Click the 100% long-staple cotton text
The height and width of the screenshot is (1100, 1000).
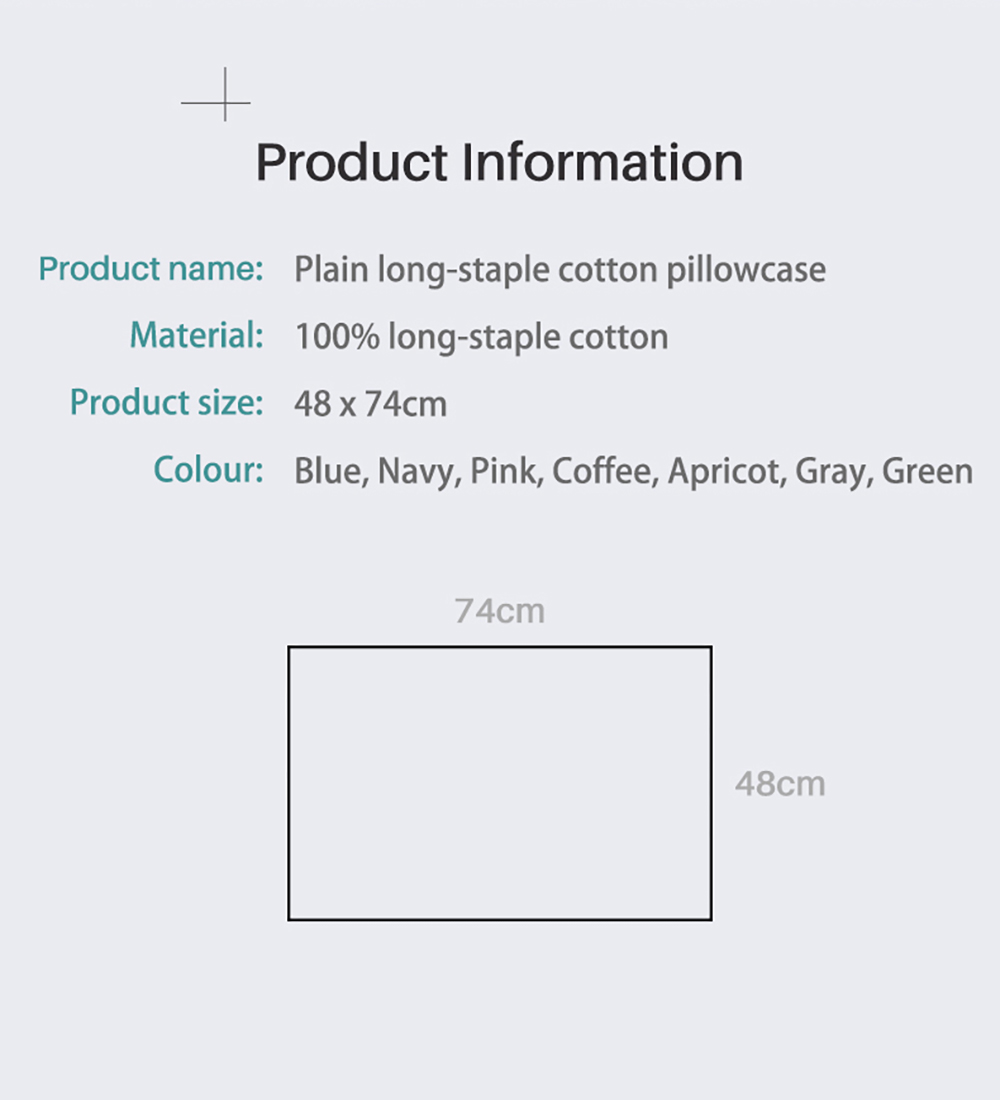481,337
